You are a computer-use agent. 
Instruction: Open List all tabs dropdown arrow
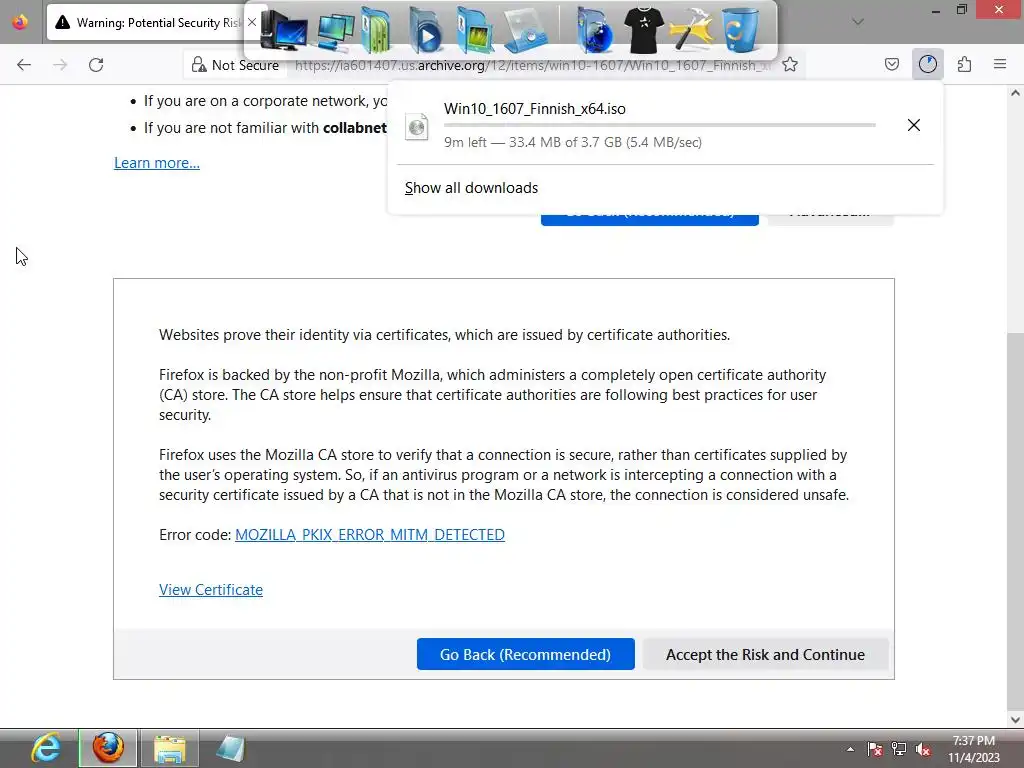point(858,22)
